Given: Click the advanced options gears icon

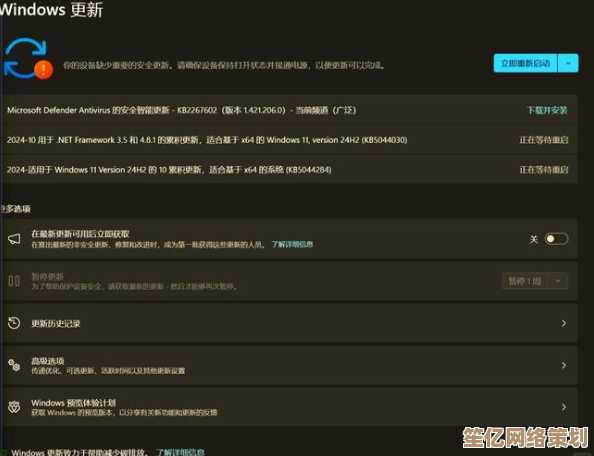Looking at the screenshot, I should [x=14, y=365].
